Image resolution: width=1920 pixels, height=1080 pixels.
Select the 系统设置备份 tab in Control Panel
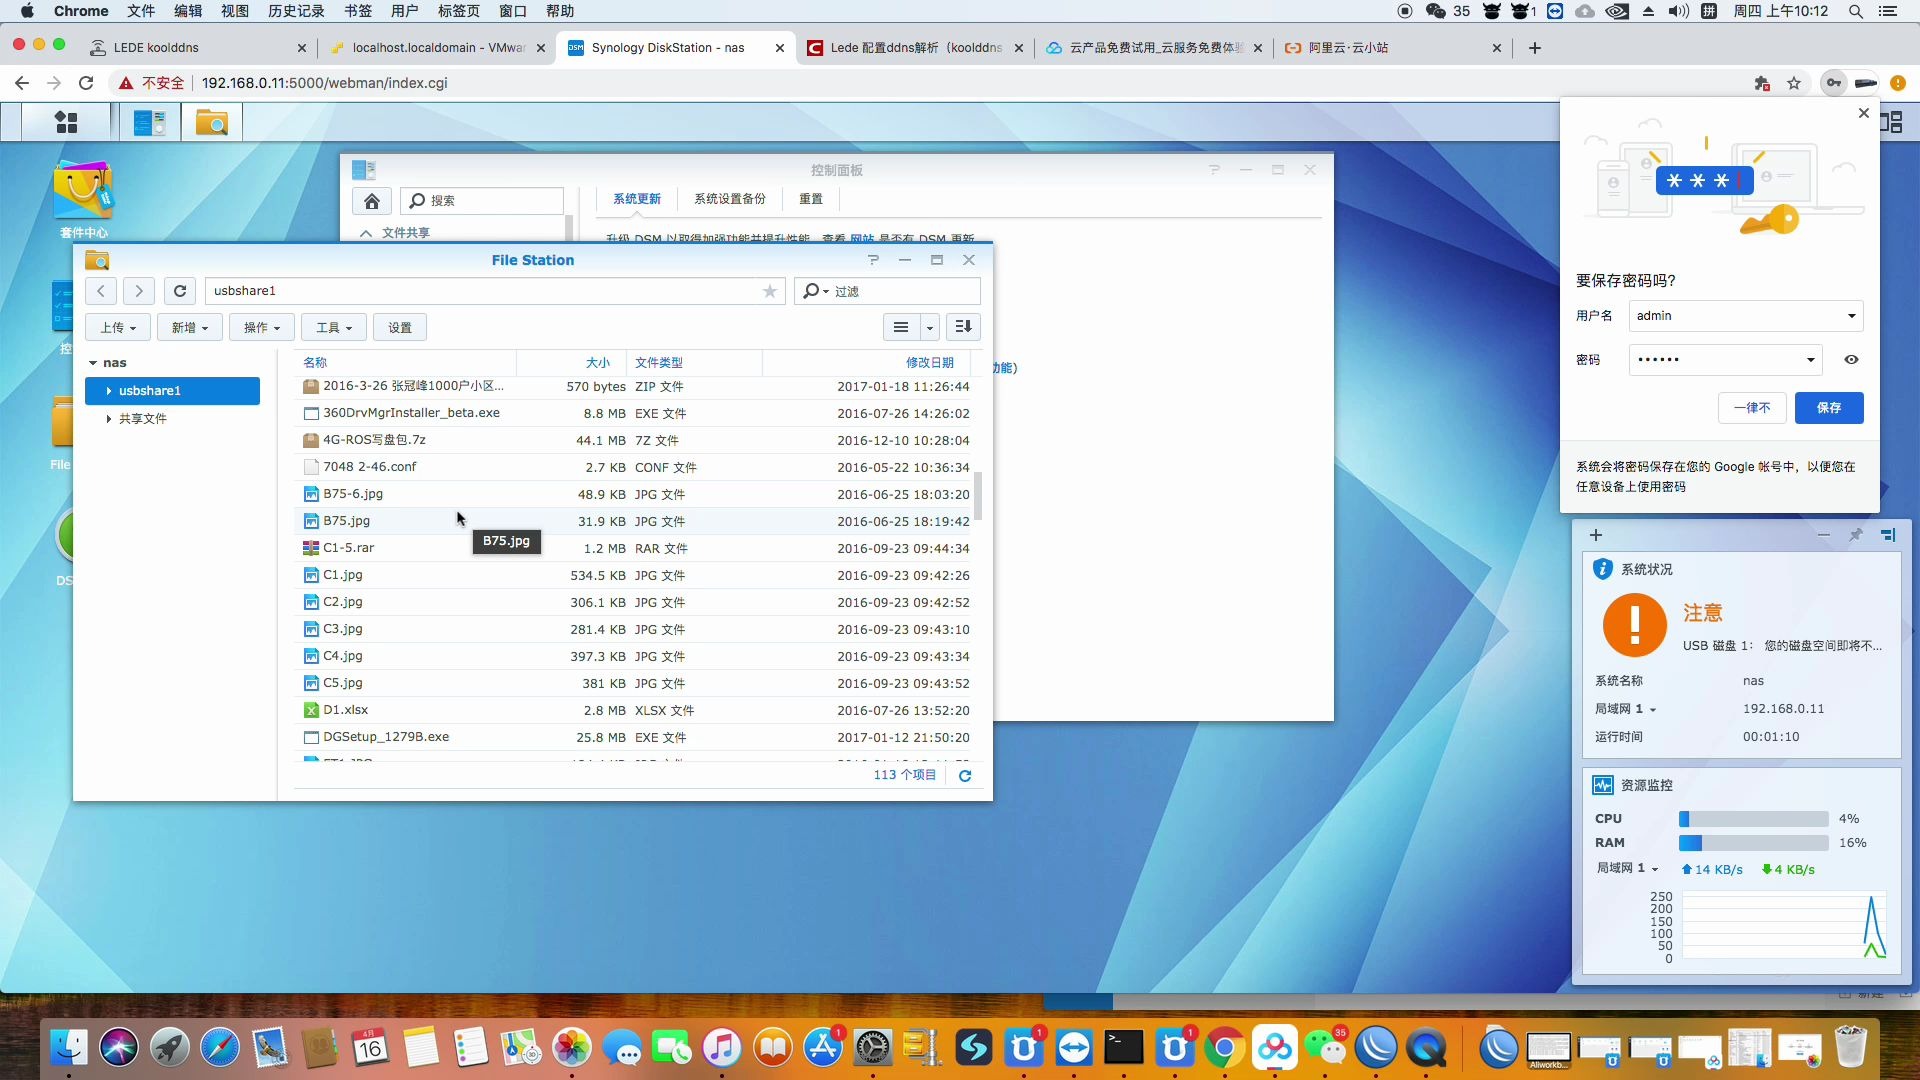point(730,199)
